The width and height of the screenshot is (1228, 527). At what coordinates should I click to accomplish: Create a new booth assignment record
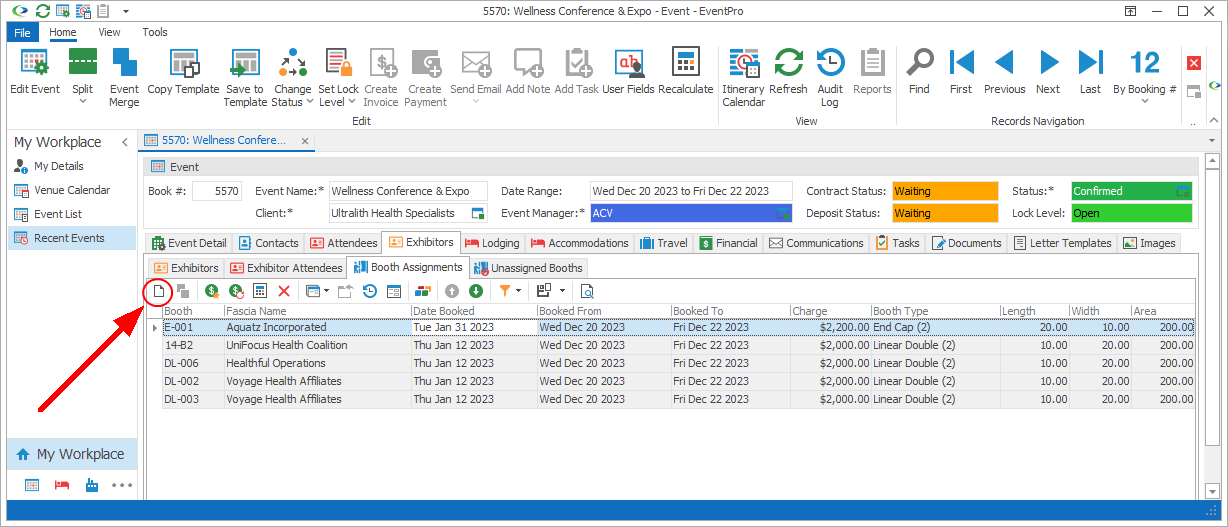(x=158, y=291)
